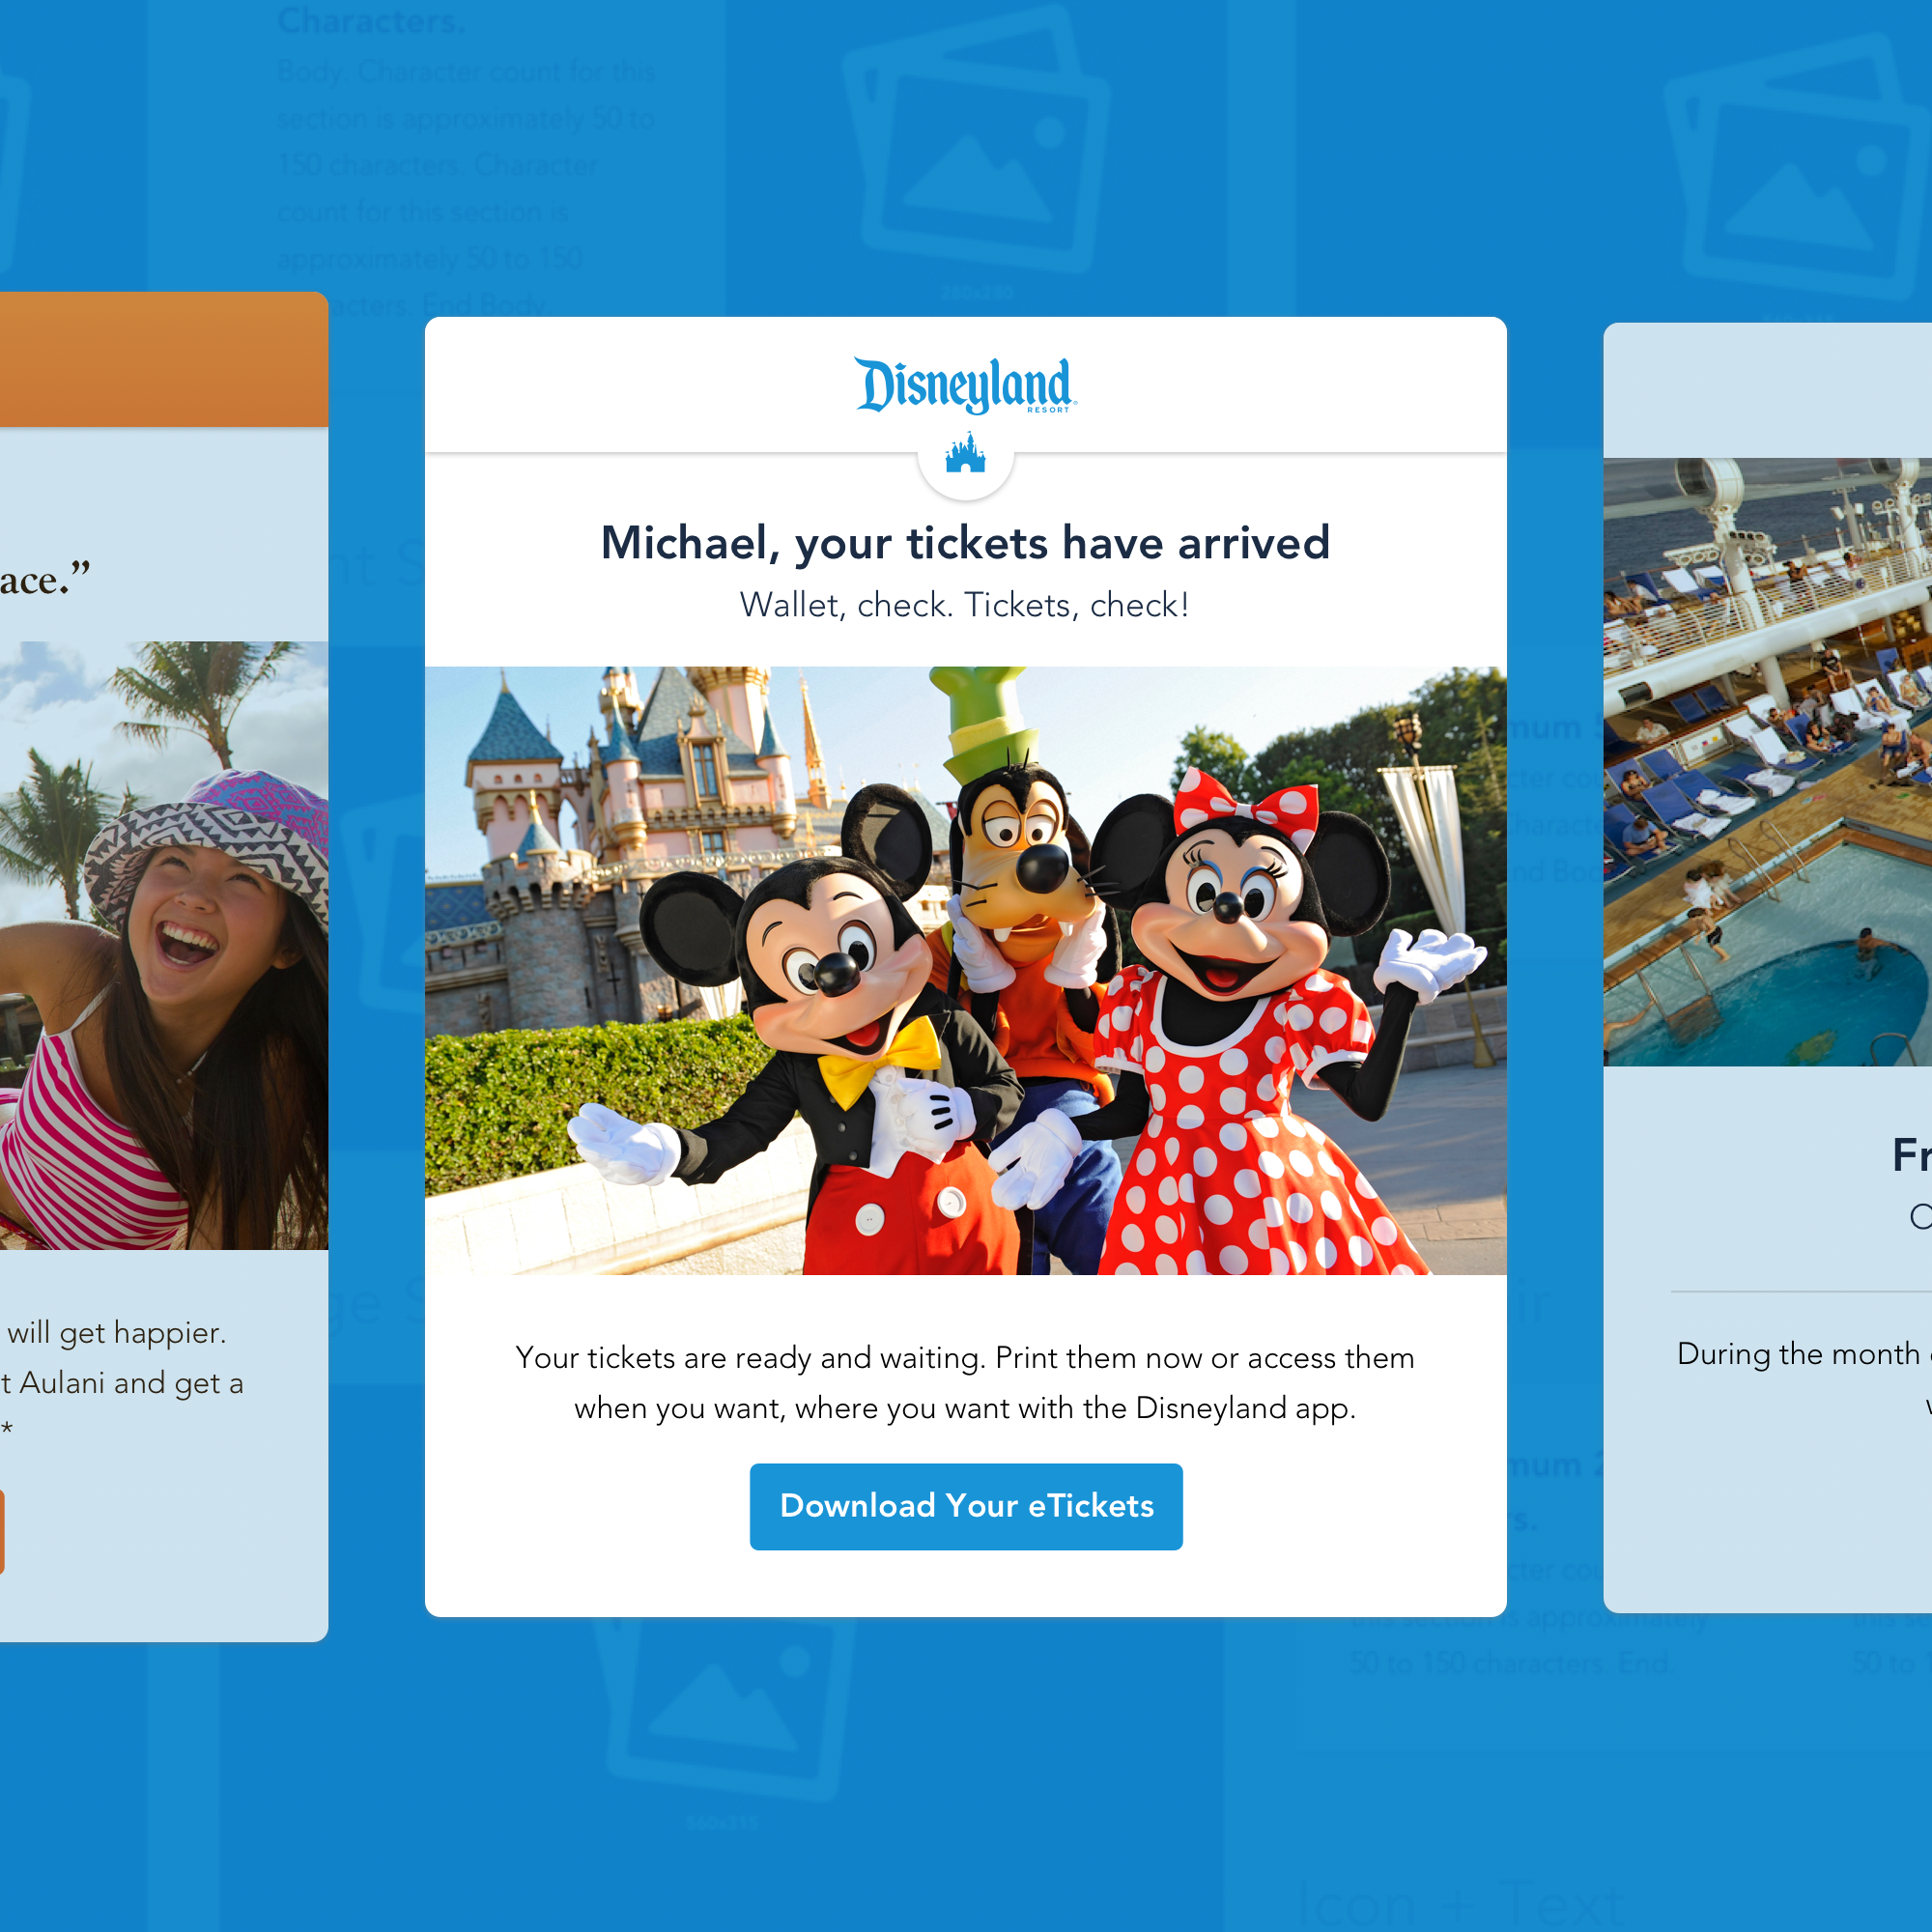Open the cruise ship pool deck photo

pyautogui.click(x=1767, y=762)
